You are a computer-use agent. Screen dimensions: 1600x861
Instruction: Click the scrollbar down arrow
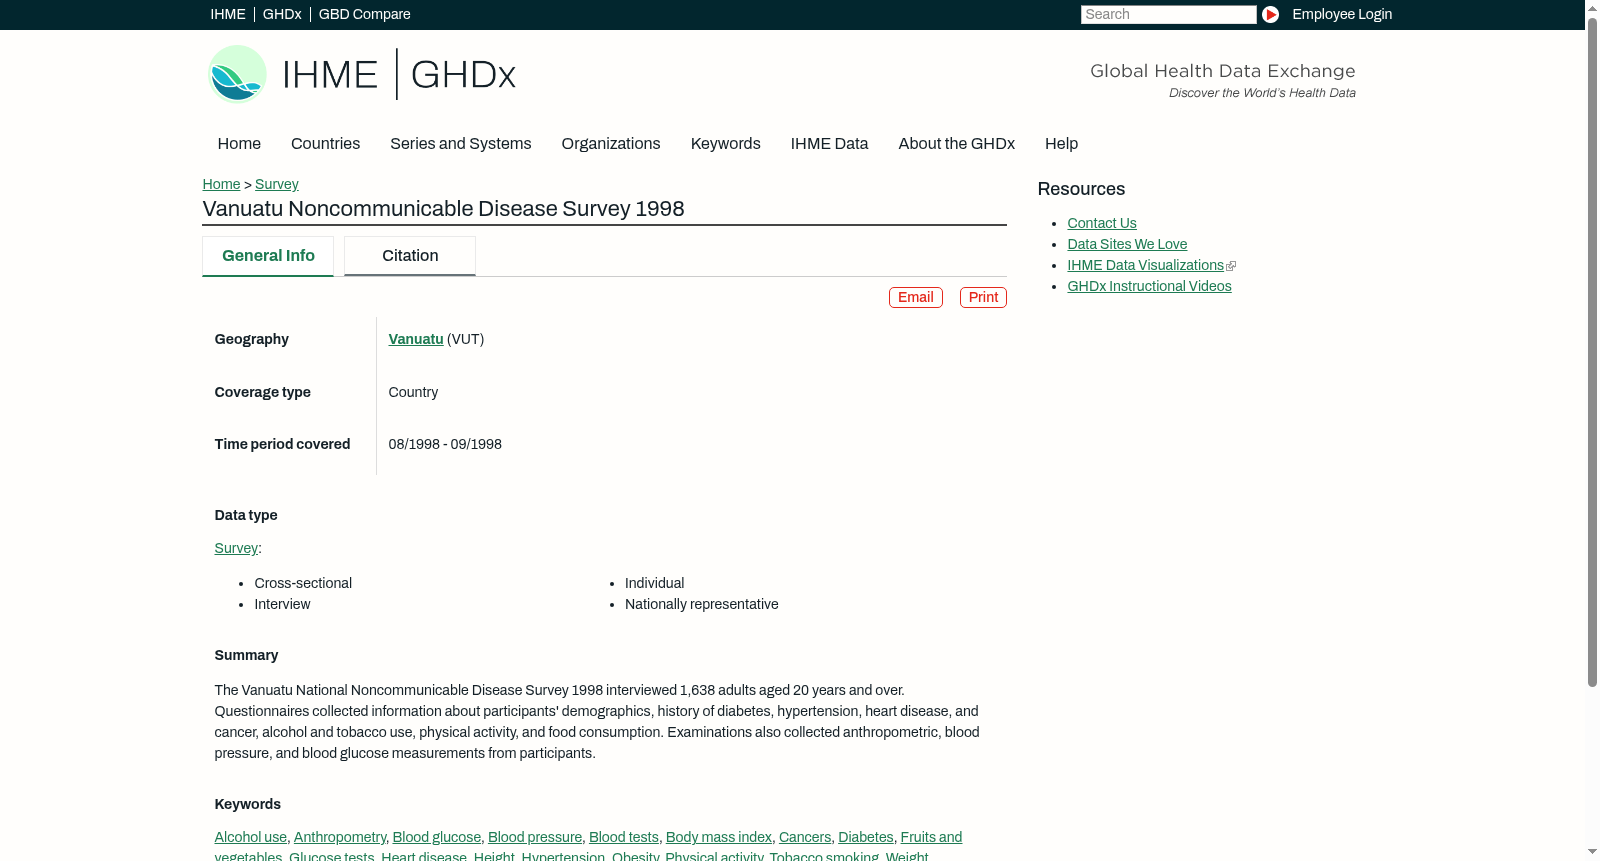click(1592, 854)
